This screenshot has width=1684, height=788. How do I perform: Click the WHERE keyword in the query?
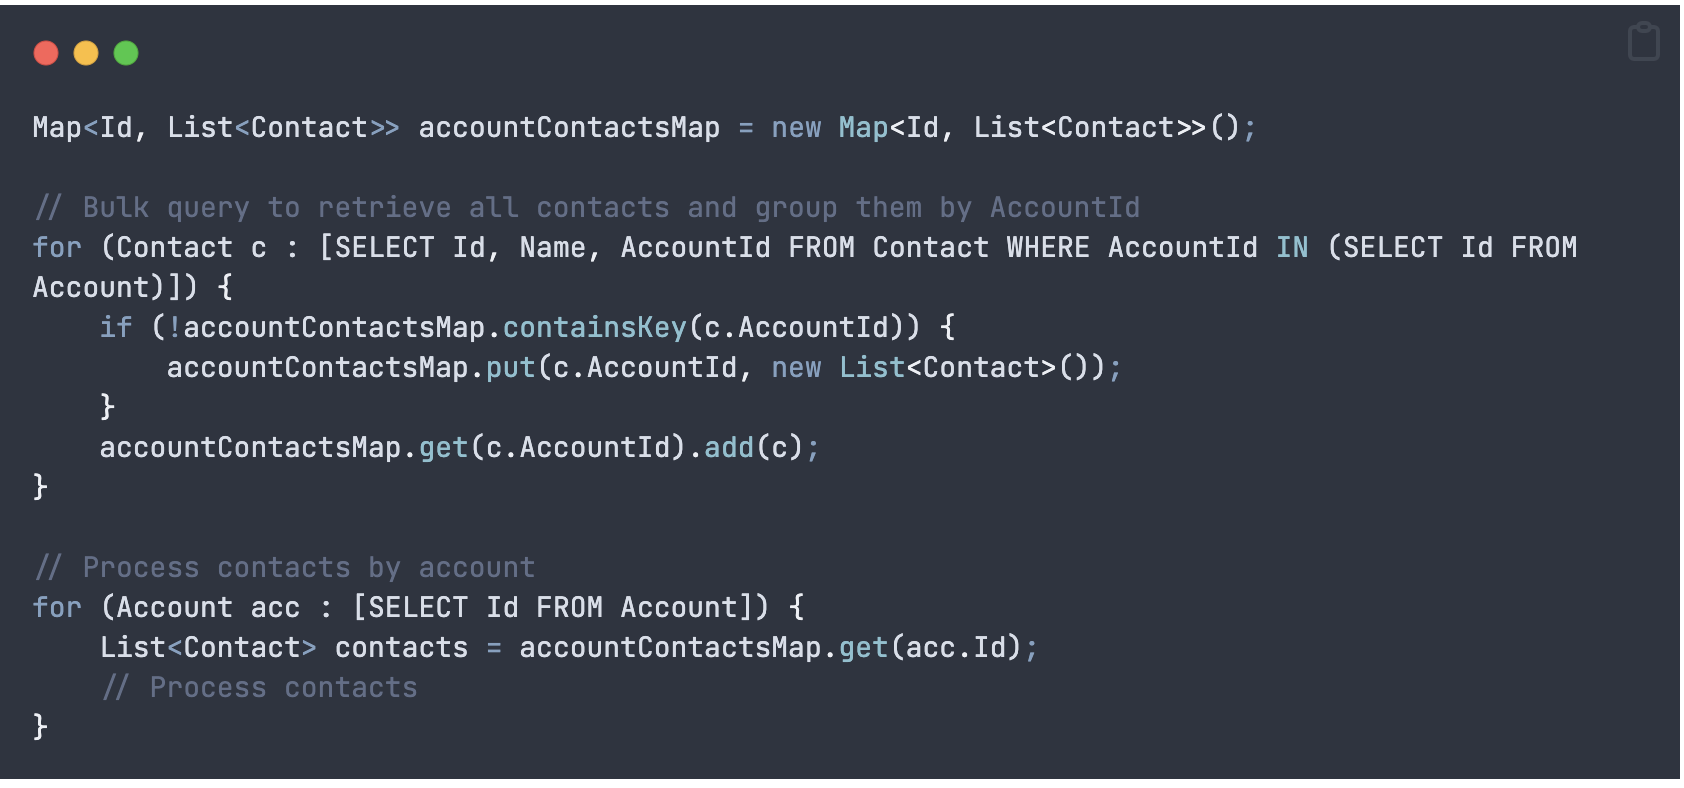pos(1047,247)
